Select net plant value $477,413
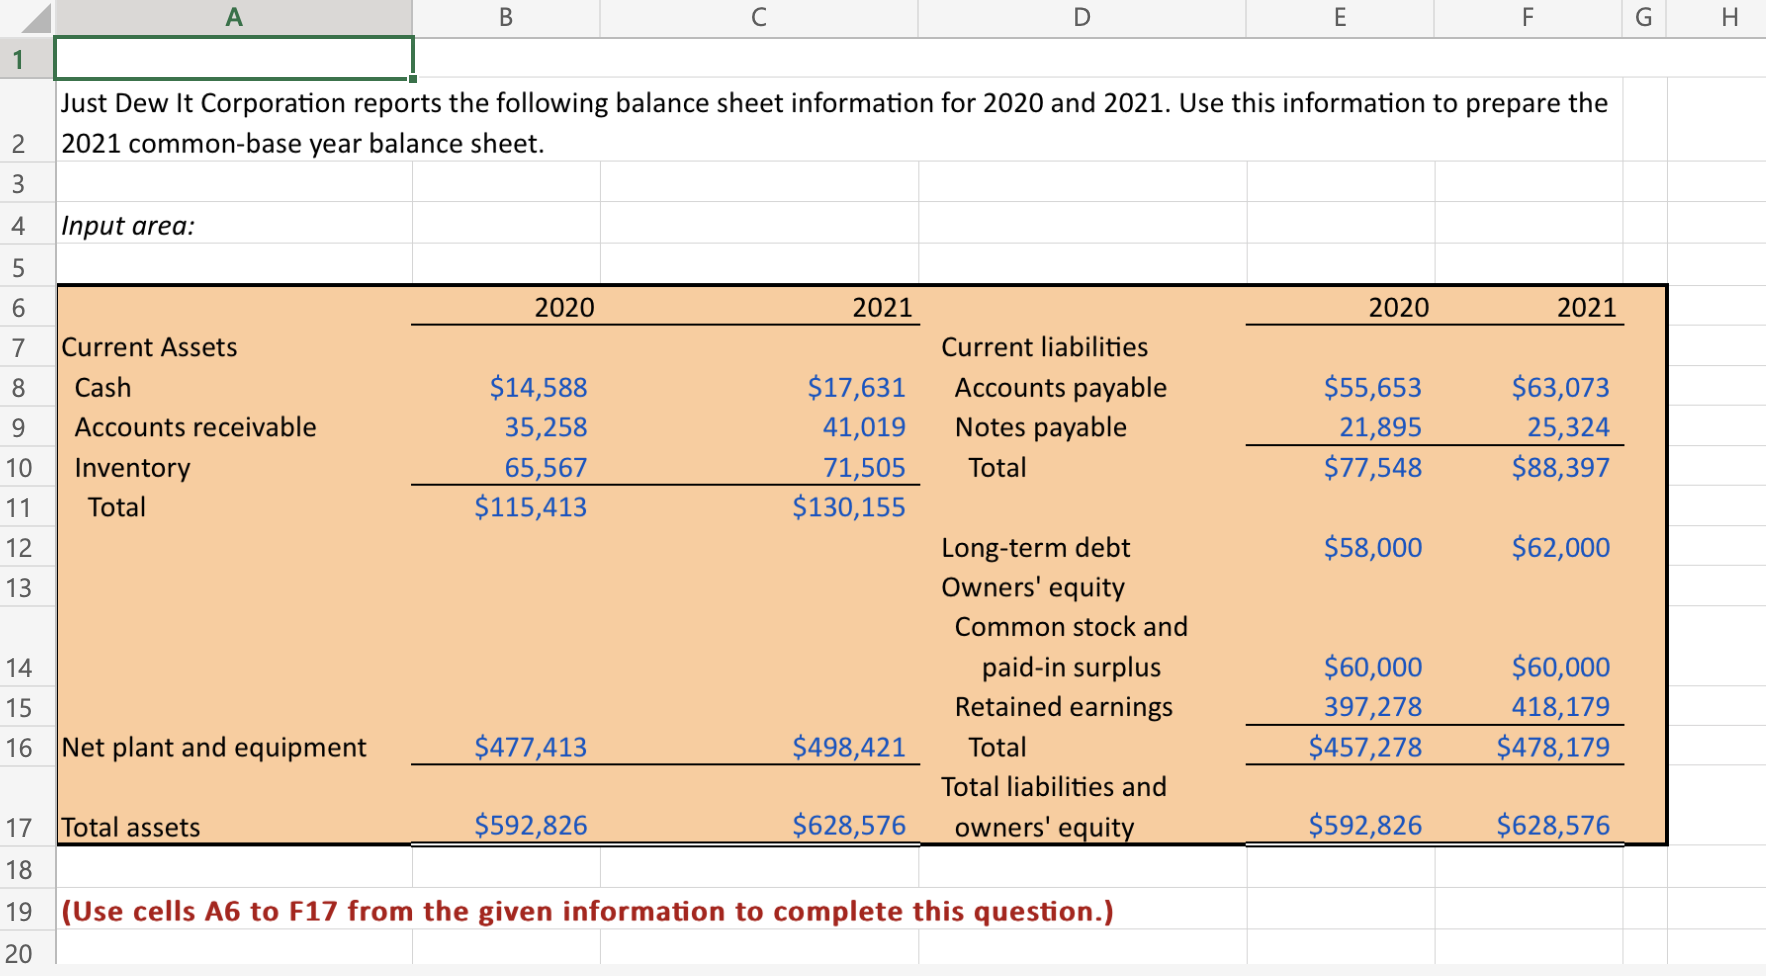This screenshot has height=976, width=1766. click(530, 747)
